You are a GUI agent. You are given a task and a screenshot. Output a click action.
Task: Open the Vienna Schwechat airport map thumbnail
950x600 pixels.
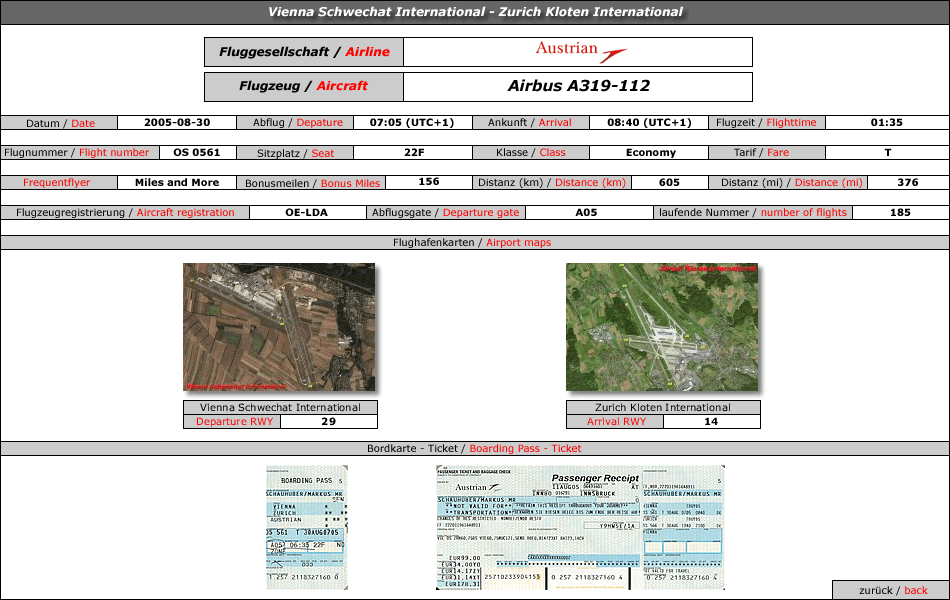[279, 327]
